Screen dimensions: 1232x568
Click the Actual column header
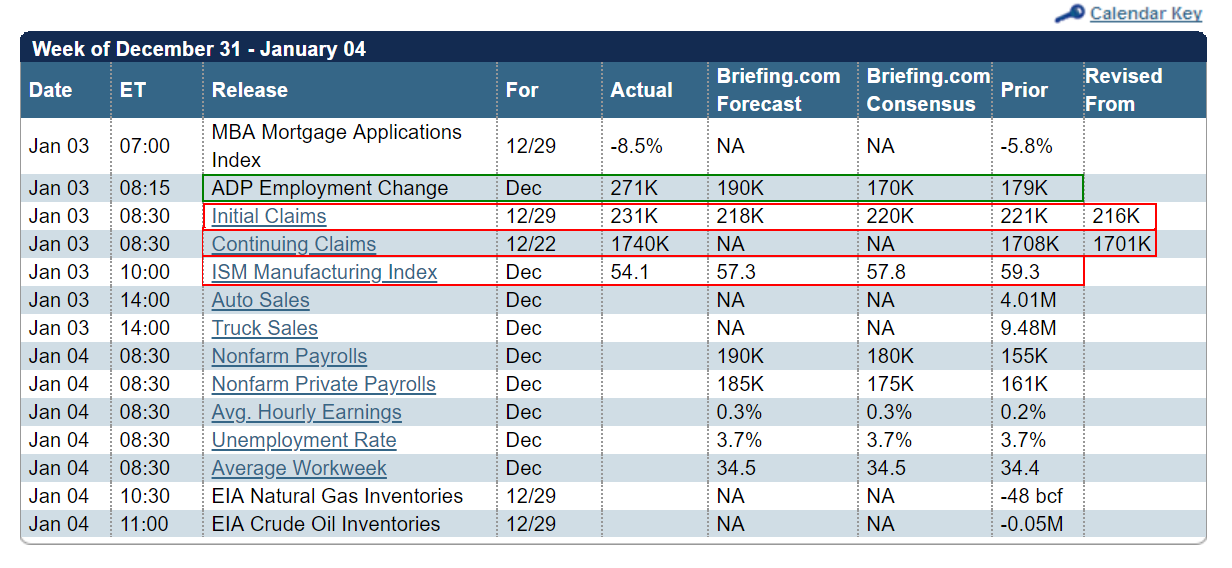pyautogui.click(x=641, y=90)
